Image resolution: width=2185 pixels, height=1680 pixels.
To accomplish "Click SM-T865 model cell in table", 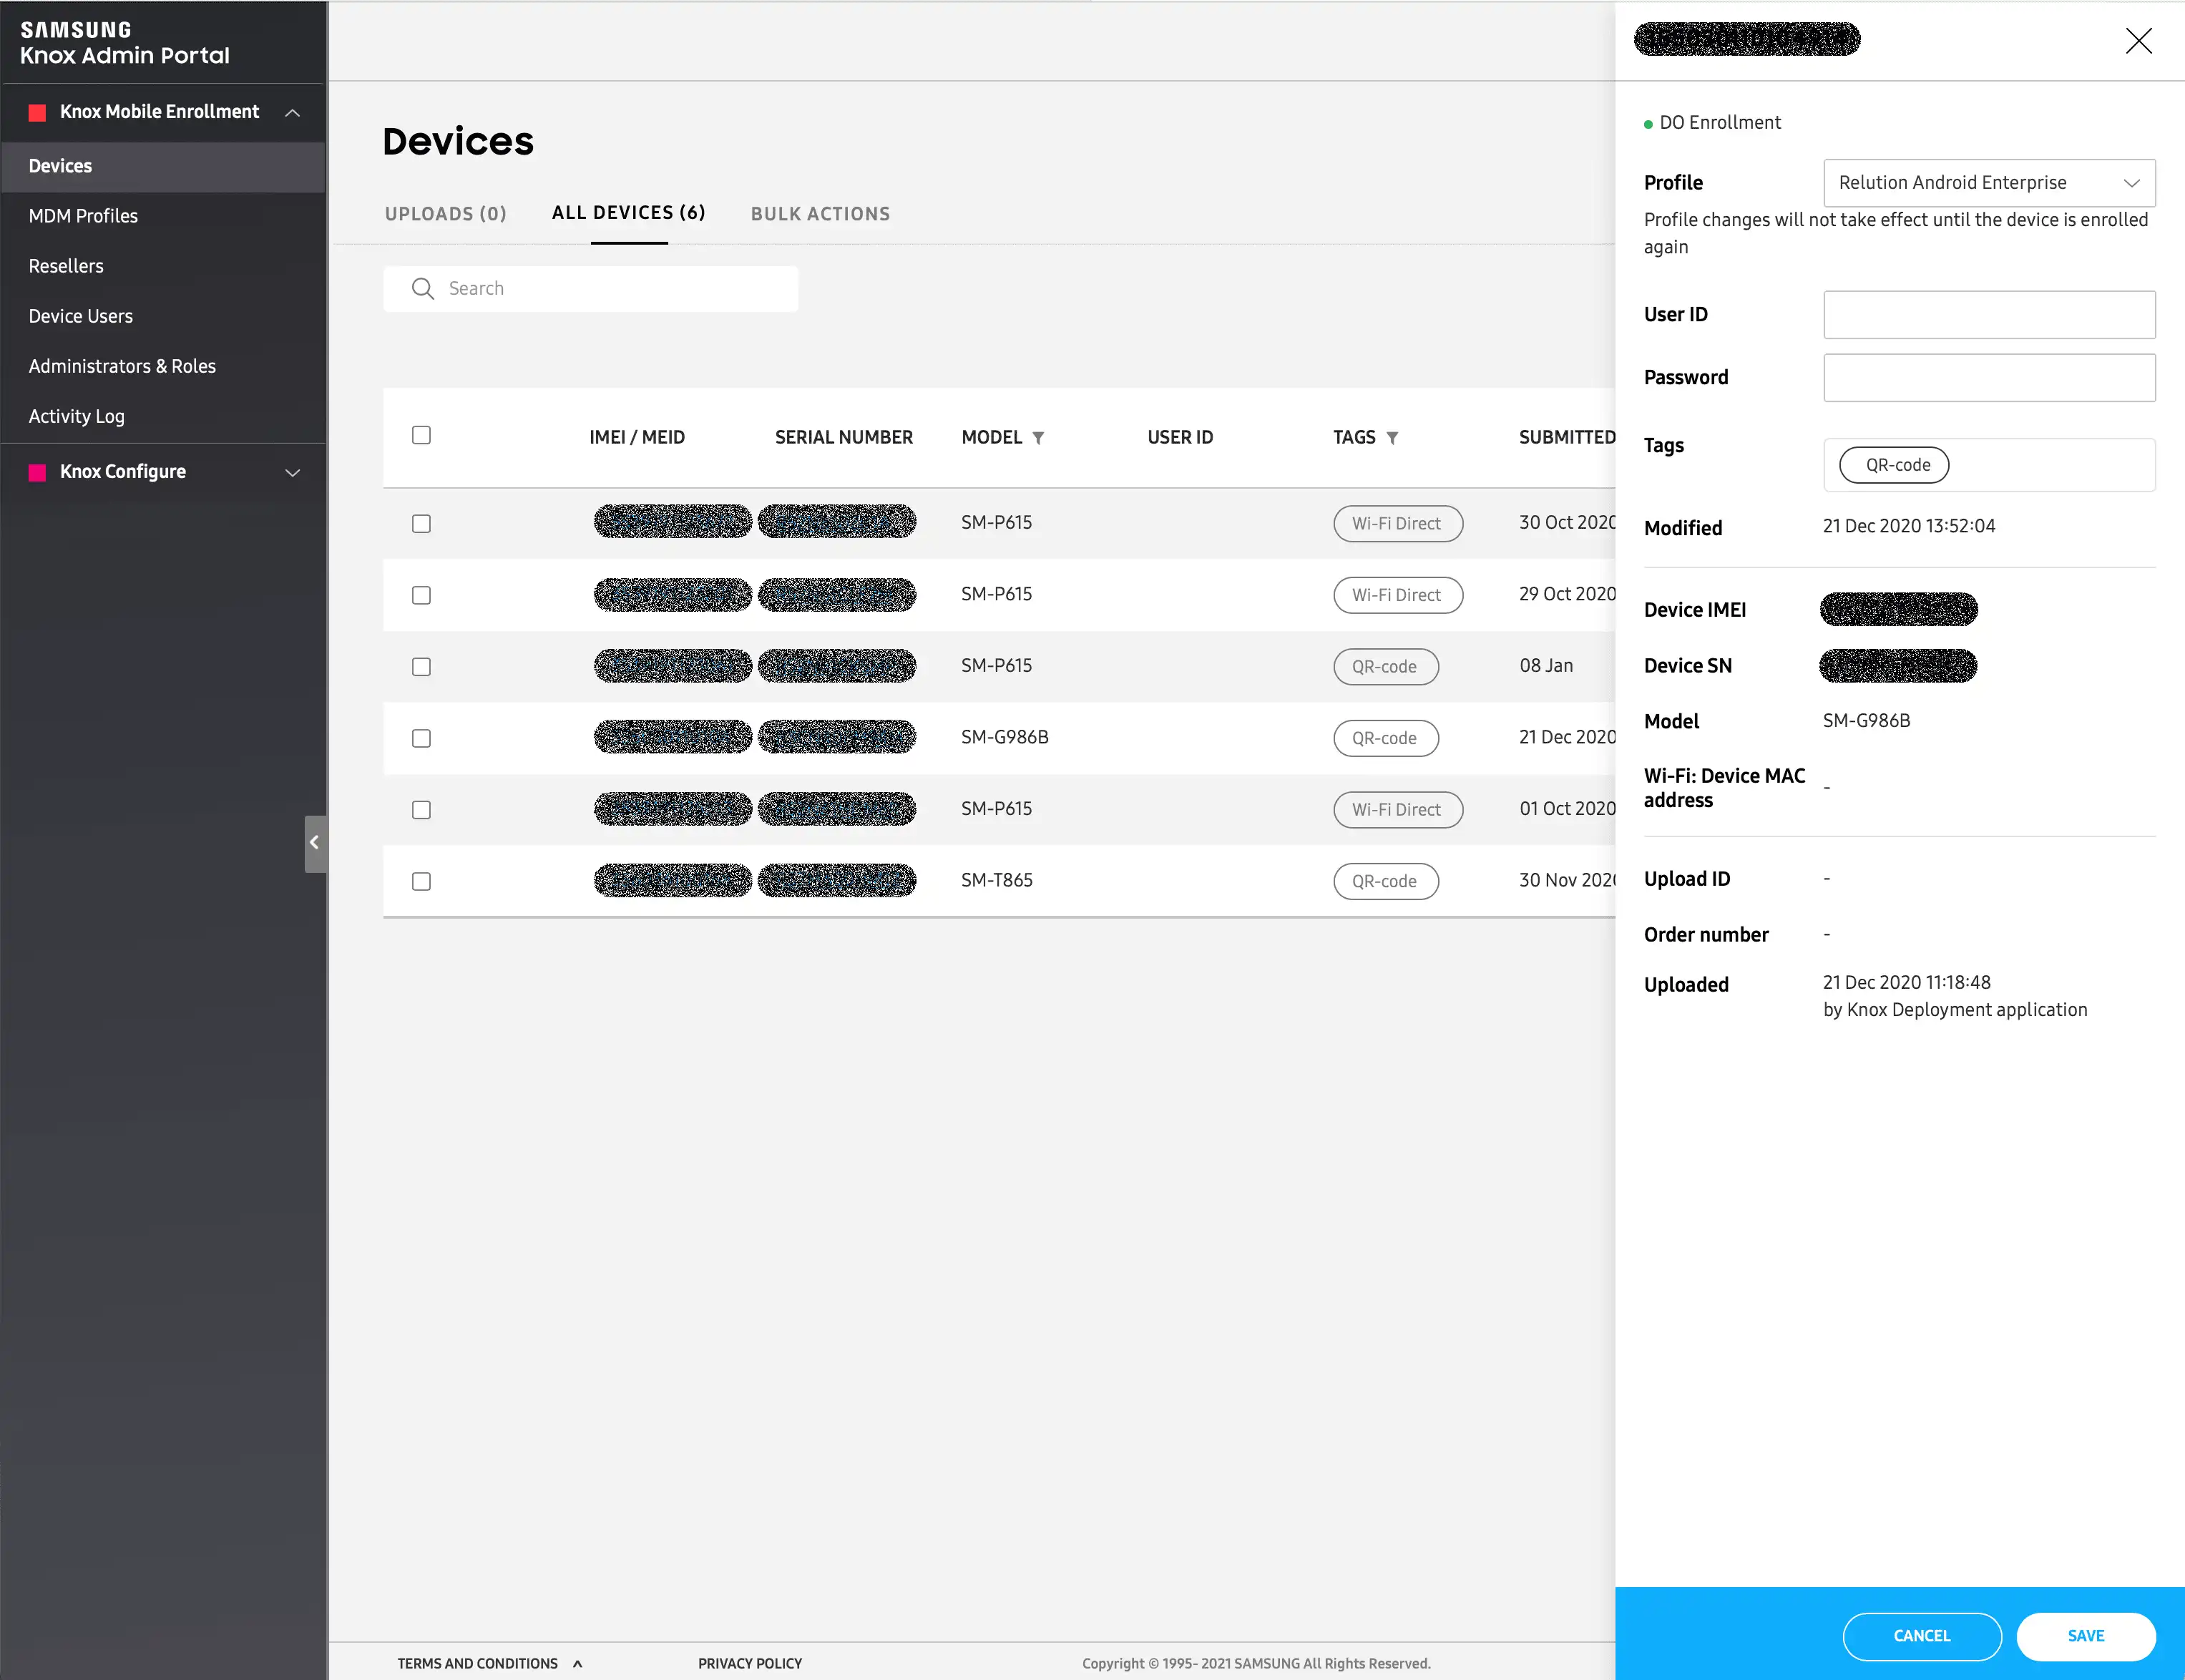I will (996, 881).
